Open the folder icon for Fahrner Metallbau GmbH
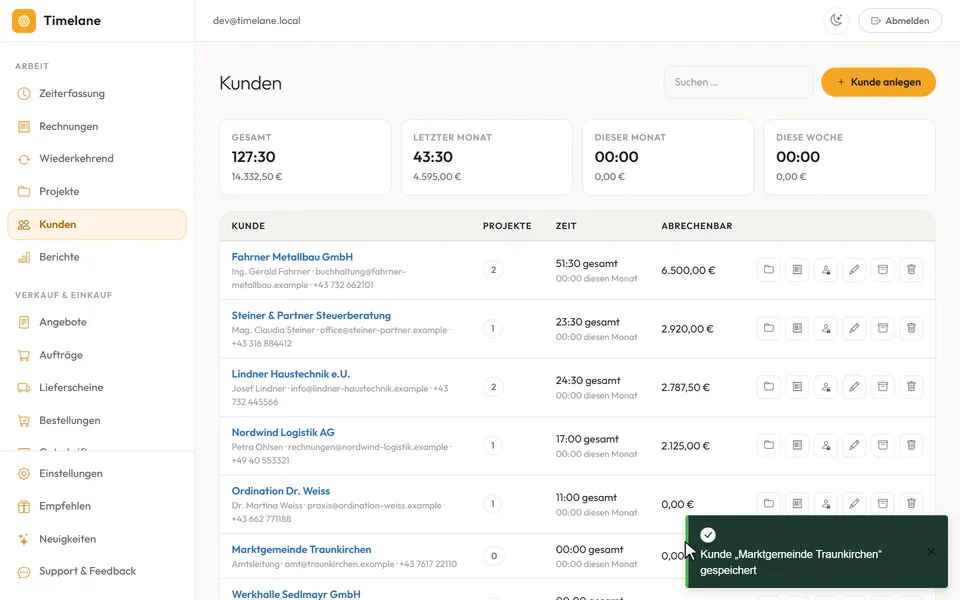 768,270
